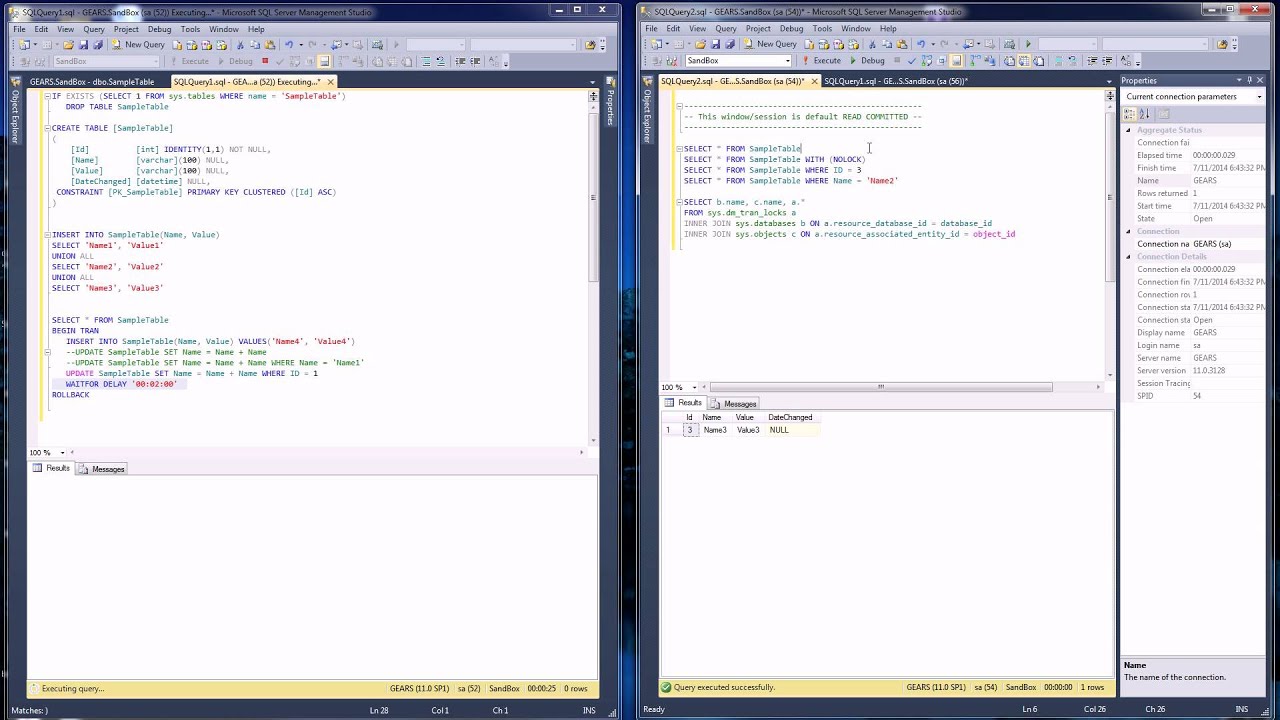Click the Undo icon in the left window toolbar
This screenshot has height=720, width=1280.
click(x=288, y=44)
